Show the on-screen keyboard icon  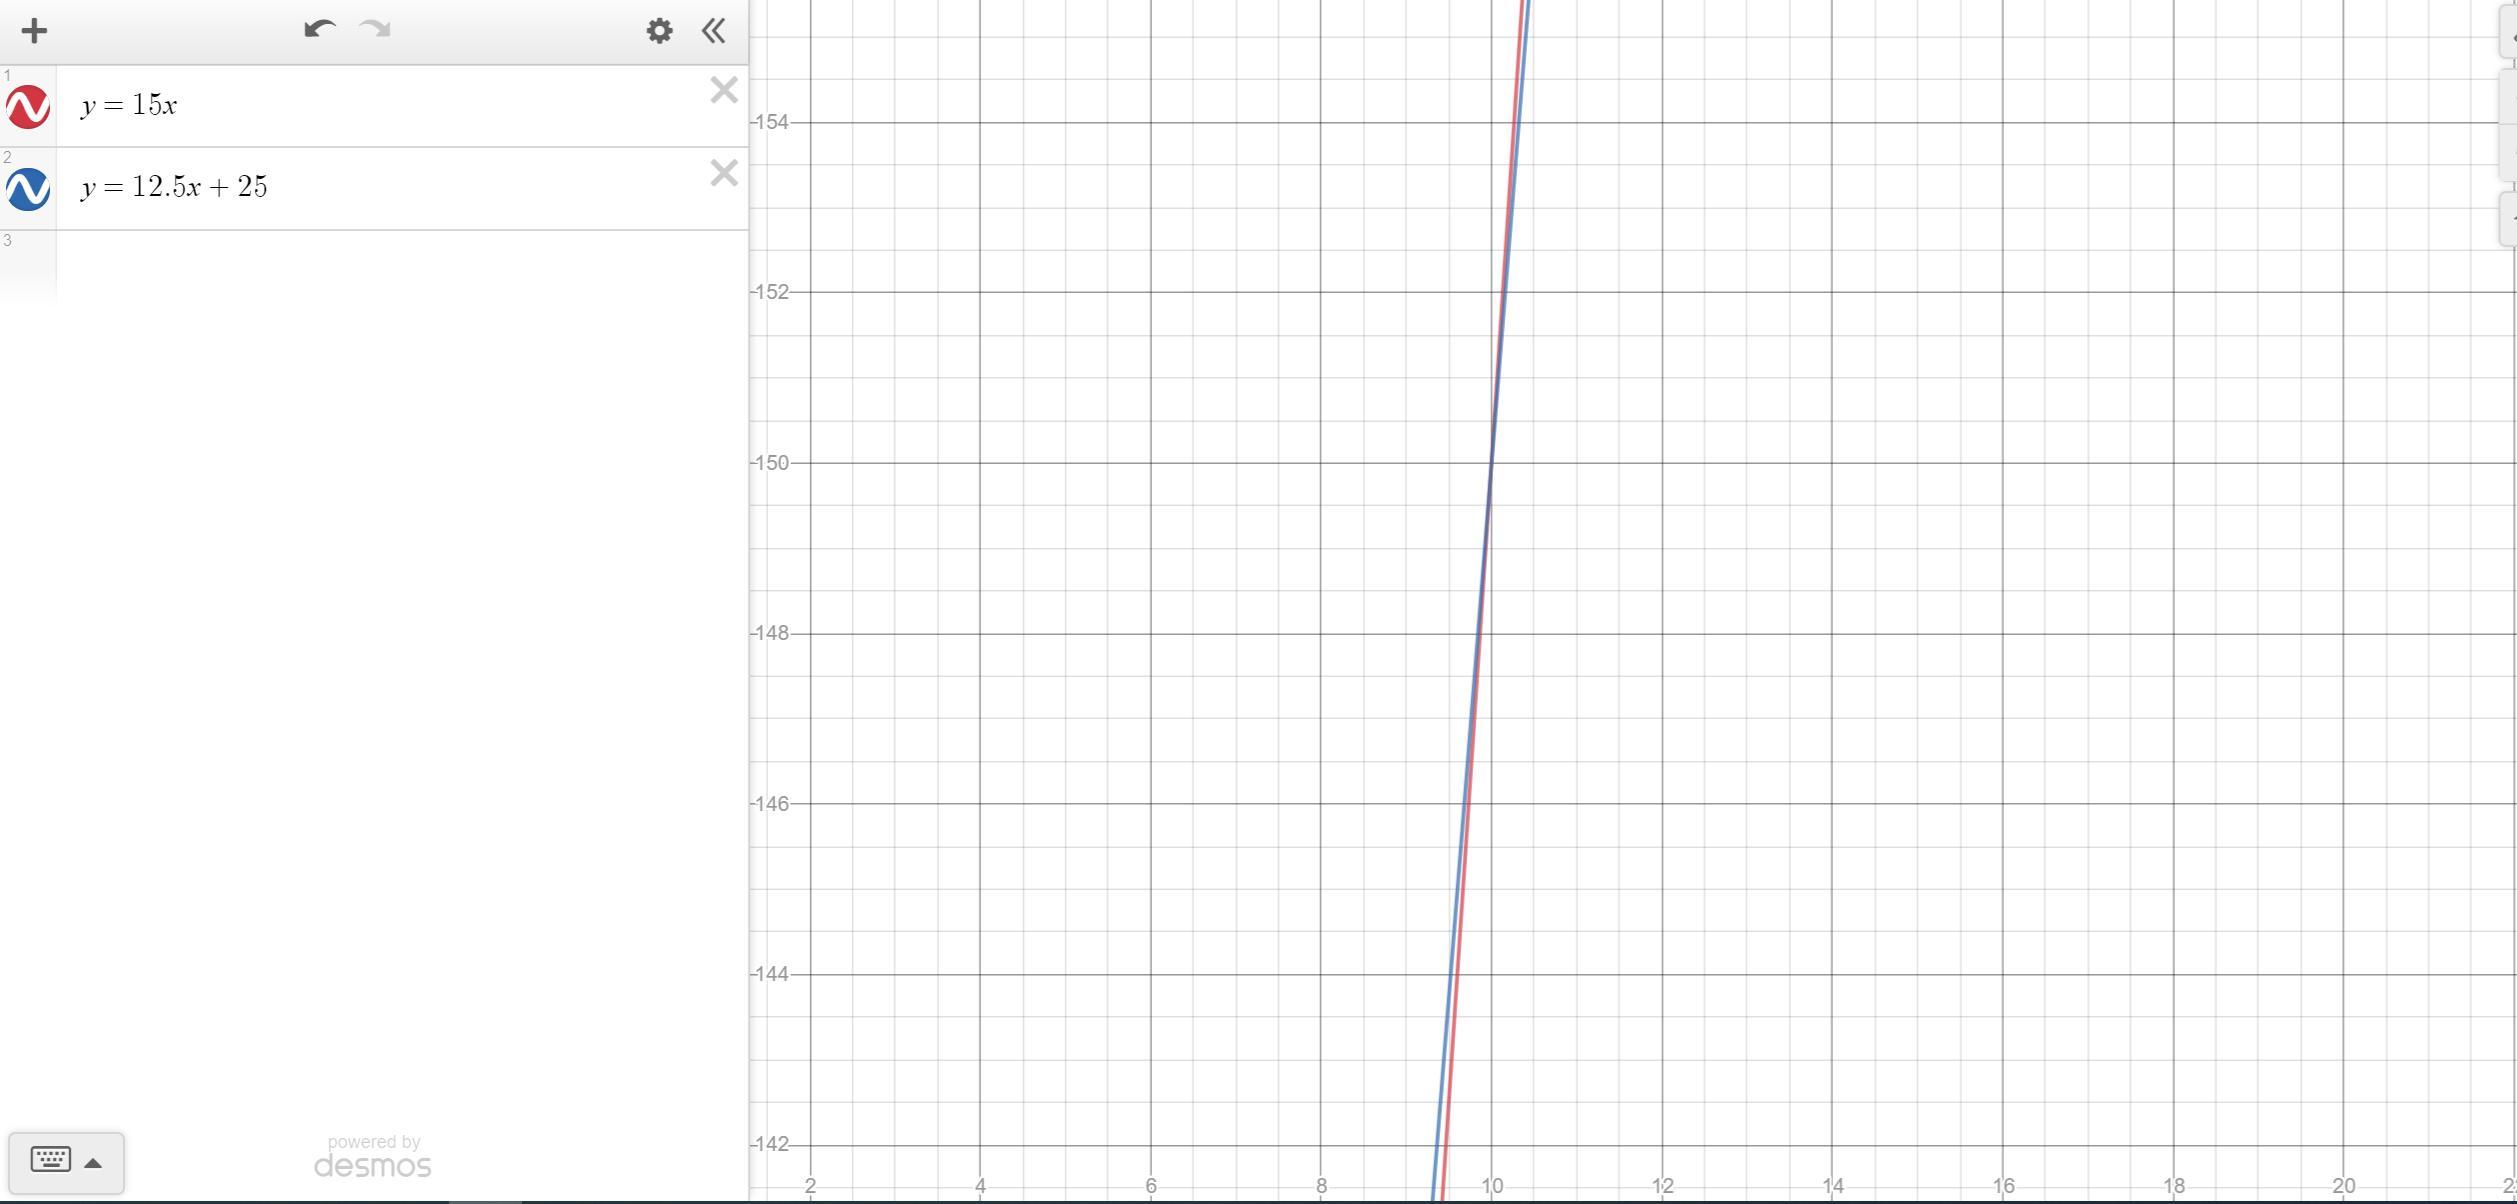(50, 1160)
